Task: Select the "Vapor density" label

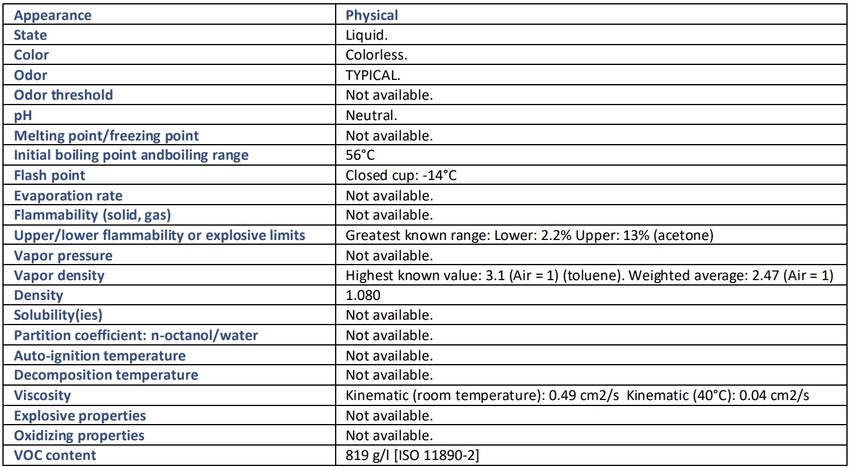Action: click(x=59, y=275)
